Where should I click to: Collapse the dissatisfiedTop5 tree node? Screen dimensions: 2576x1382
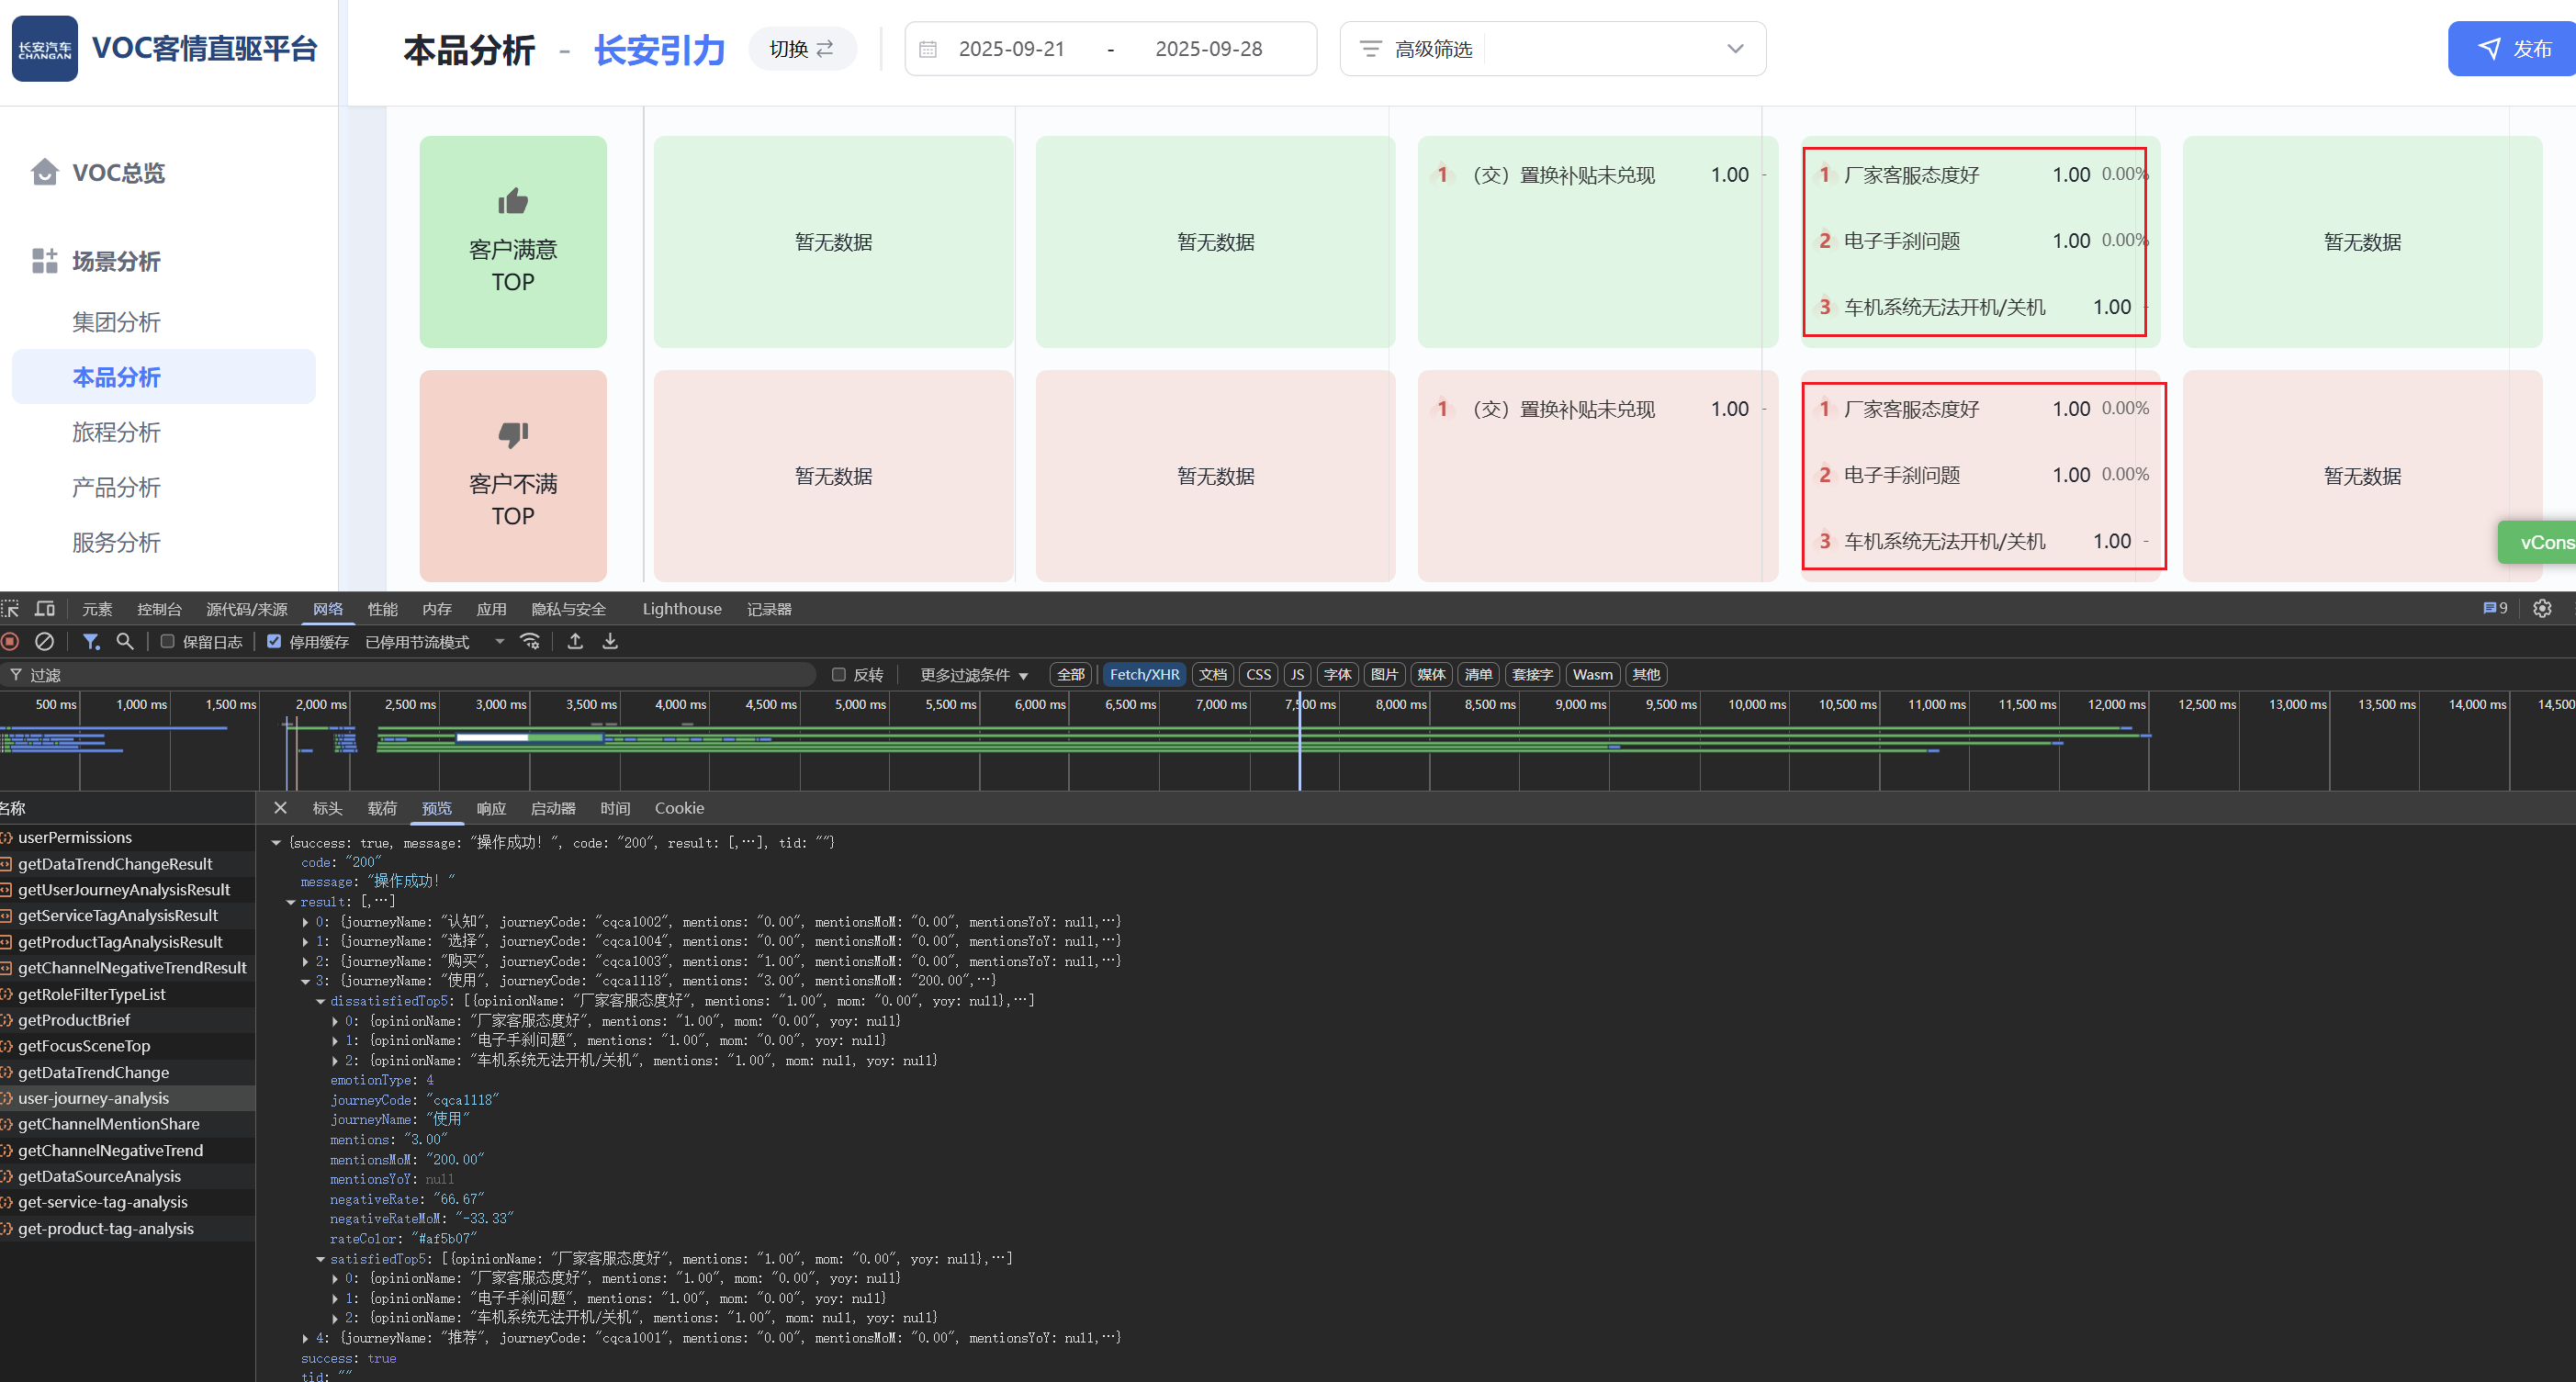[321, 1001]
